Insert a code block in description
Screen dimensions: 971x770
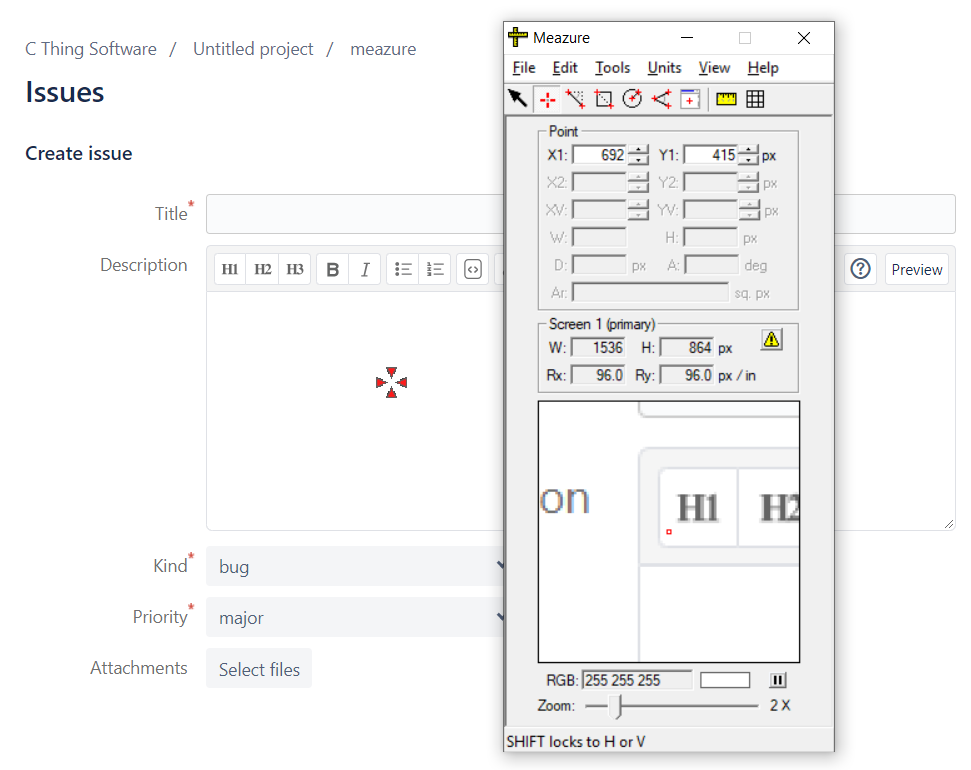tap(473, 269)
